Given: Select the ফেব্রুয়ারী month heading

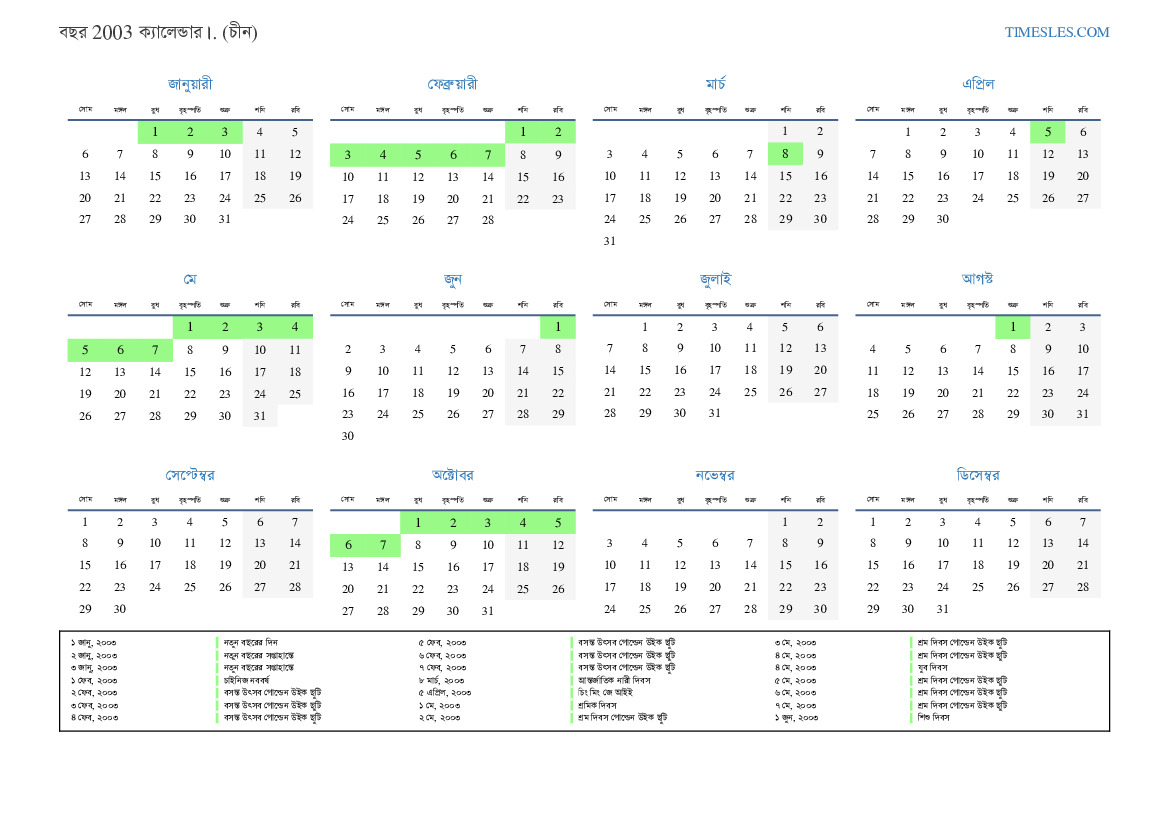Looking at the screenshot, I should (453, 84).
